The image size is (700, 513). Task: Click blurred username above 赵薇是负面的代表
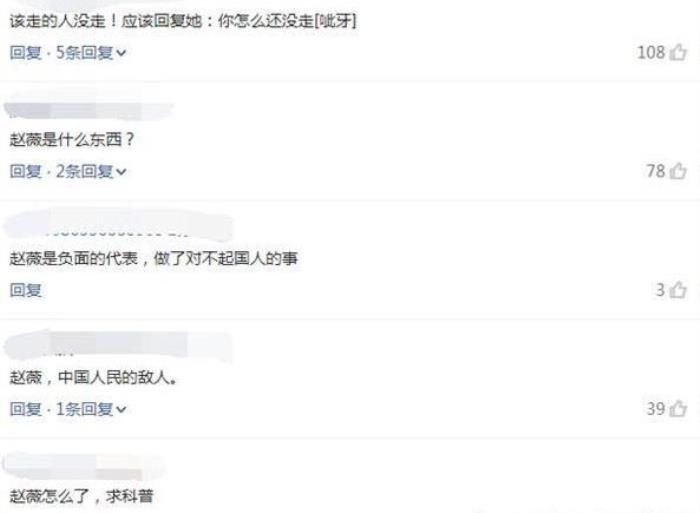point(118,226)
